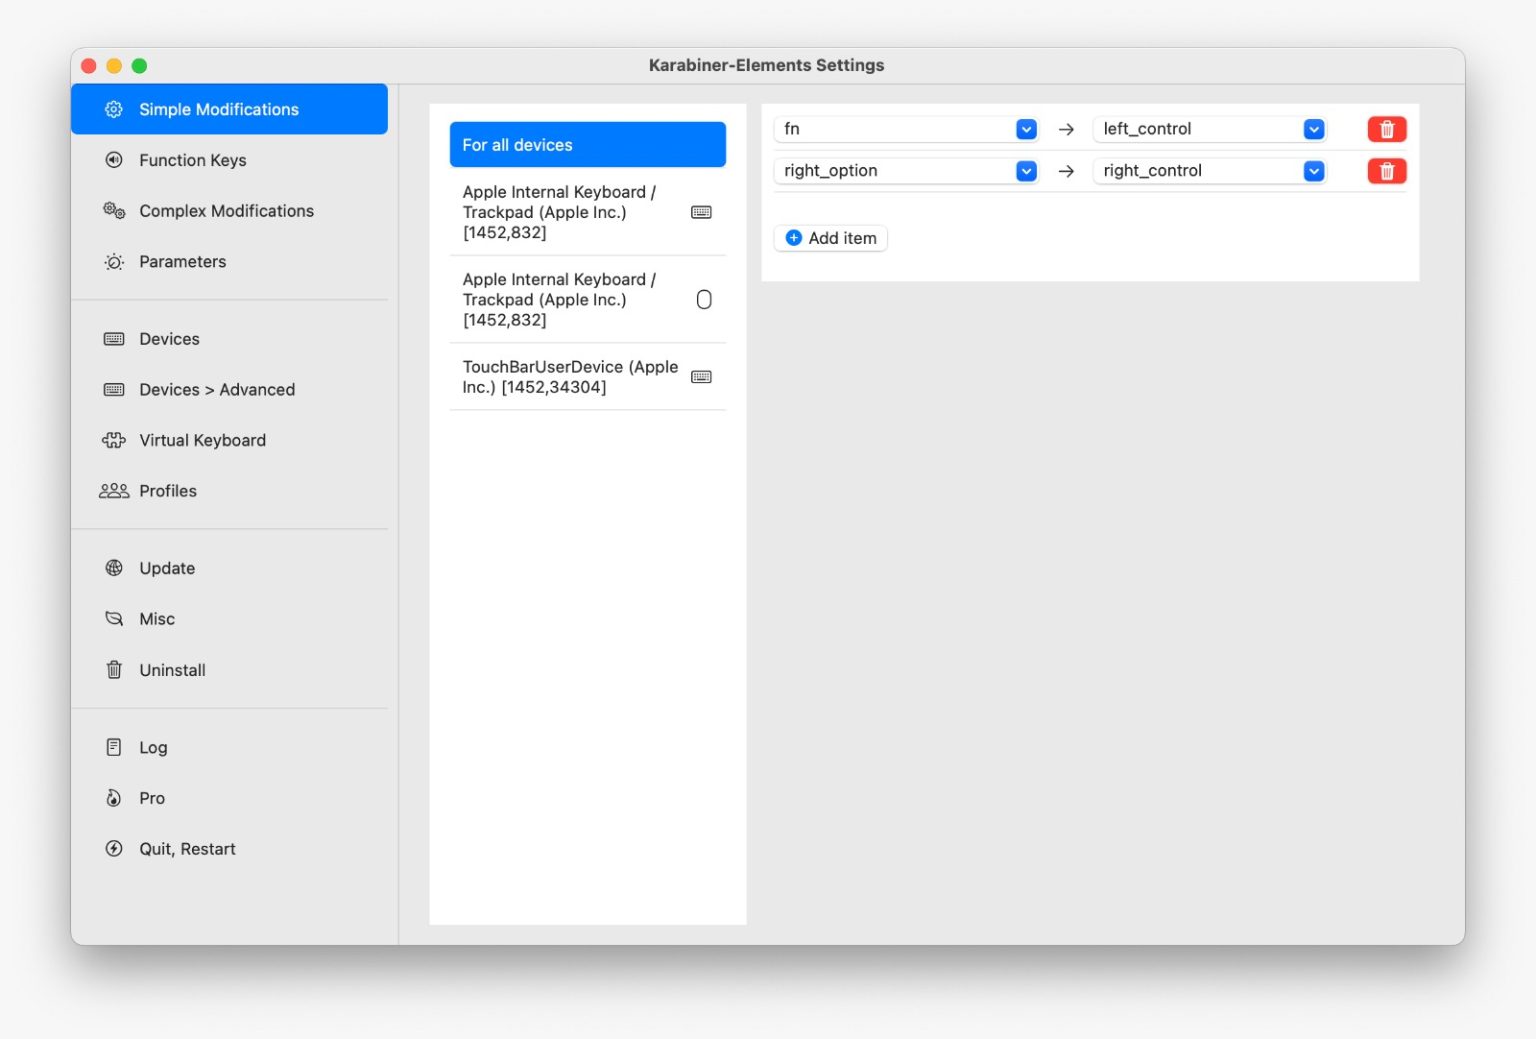Click Add item to create a mapping
The height and width of the screenshot is (1039, 1536).
(x=830, y=238)
